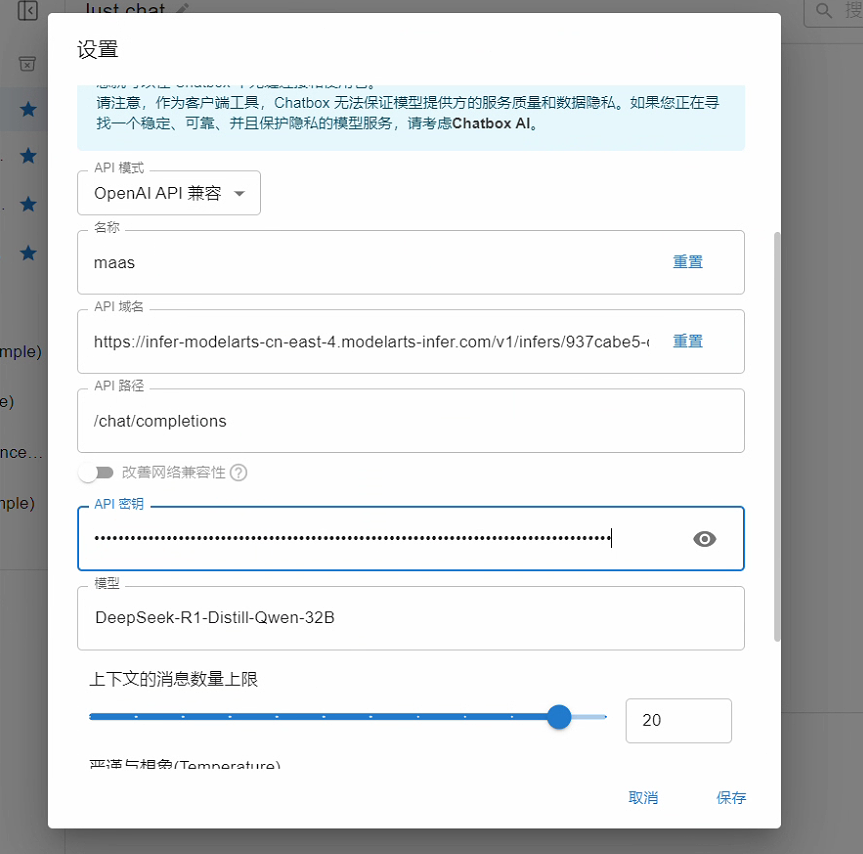This screenshot has width=863, height=854.
Task: Click the Chatbox AI bold link
Action: click(491, 123)
